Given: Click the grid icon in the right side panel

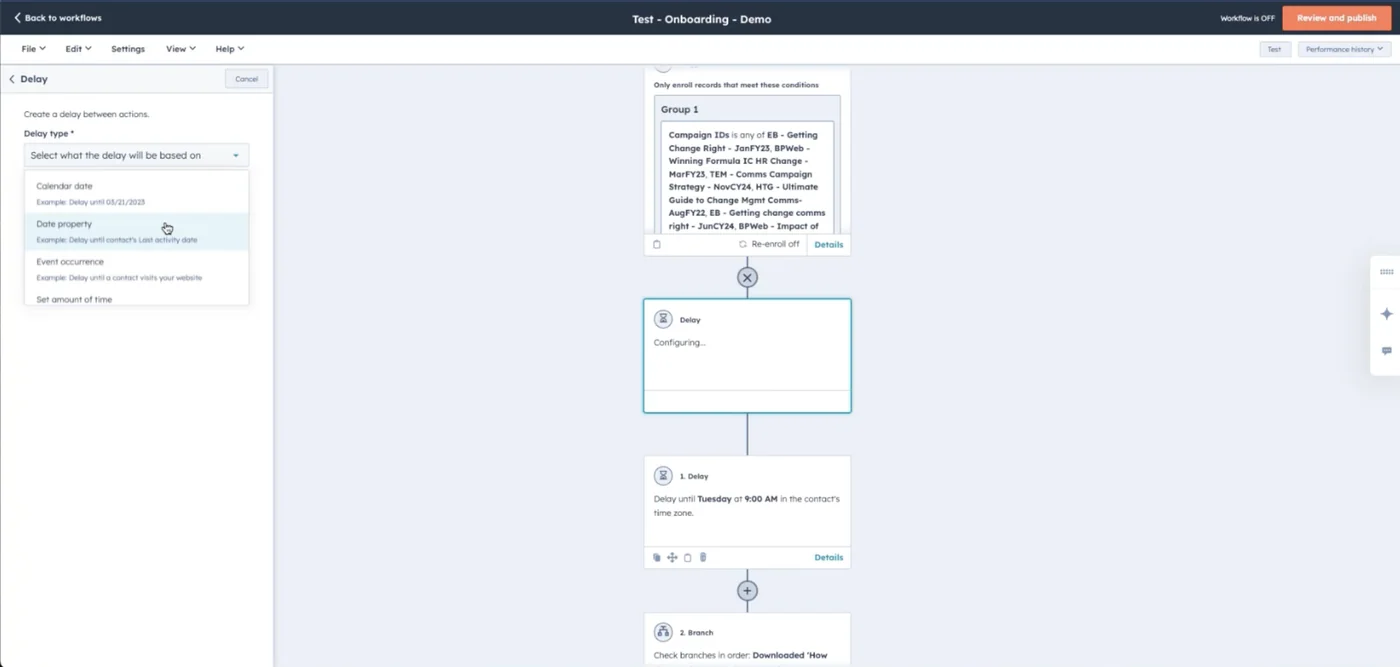Looking at the screenshot, I should (x=1386, y=272).
